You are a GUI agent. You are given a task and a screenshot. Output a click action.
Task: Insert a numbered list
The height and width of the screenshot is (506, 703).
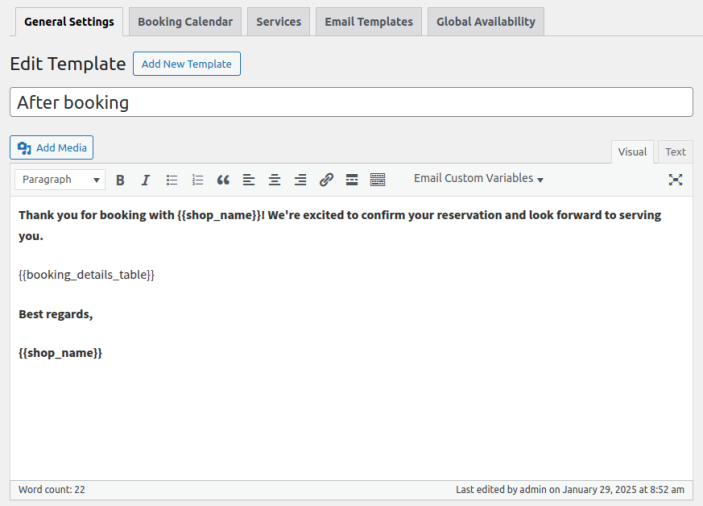198,180
